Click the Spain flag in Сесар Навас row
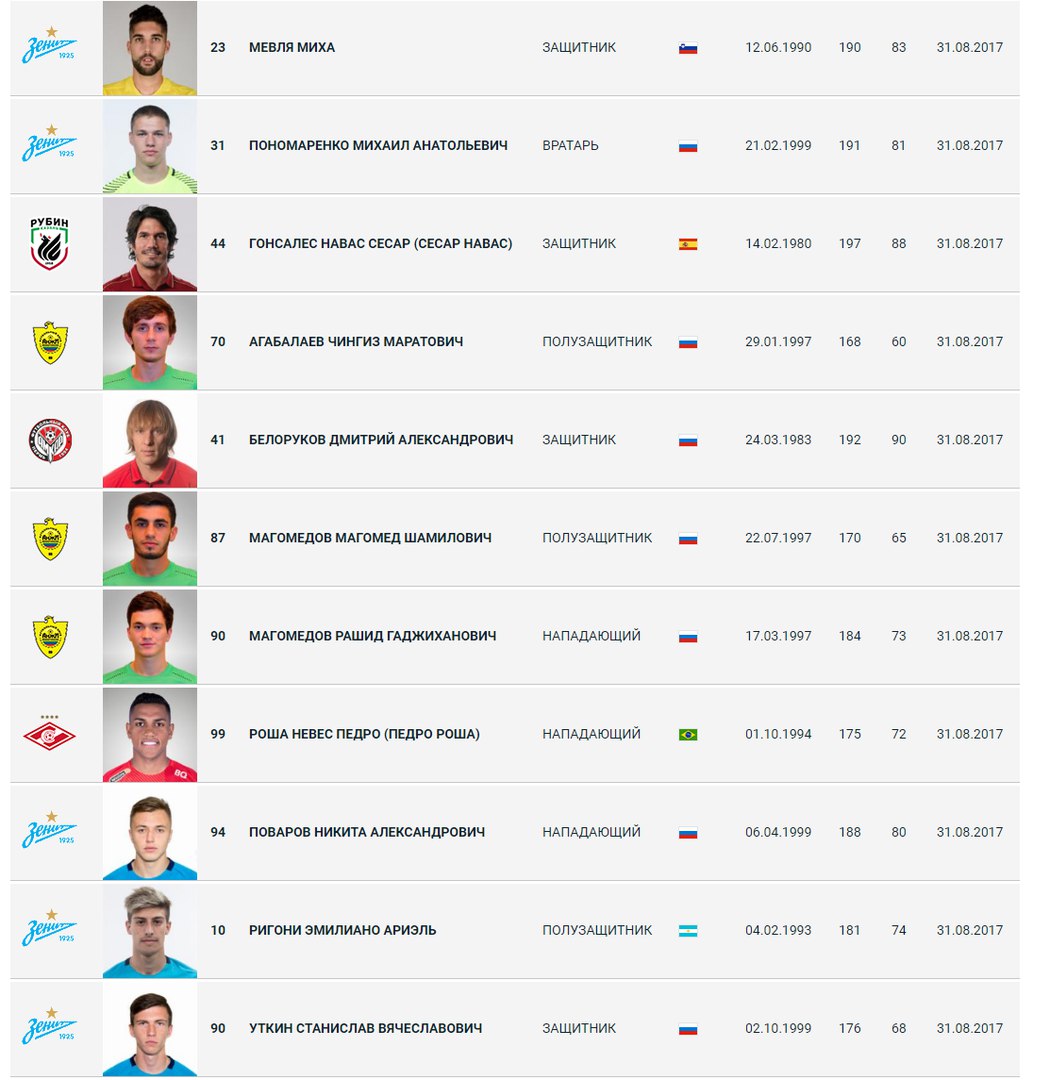The image size is (1050, 1080). tap(688, 245)
